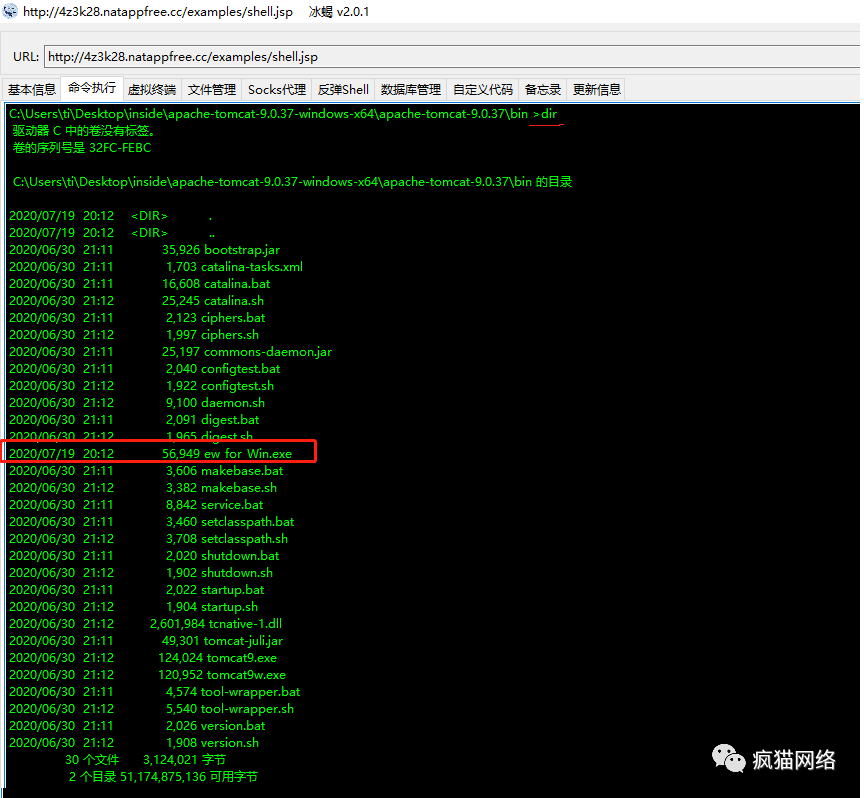Click the ciphers.bat entry

click(137, 318)
